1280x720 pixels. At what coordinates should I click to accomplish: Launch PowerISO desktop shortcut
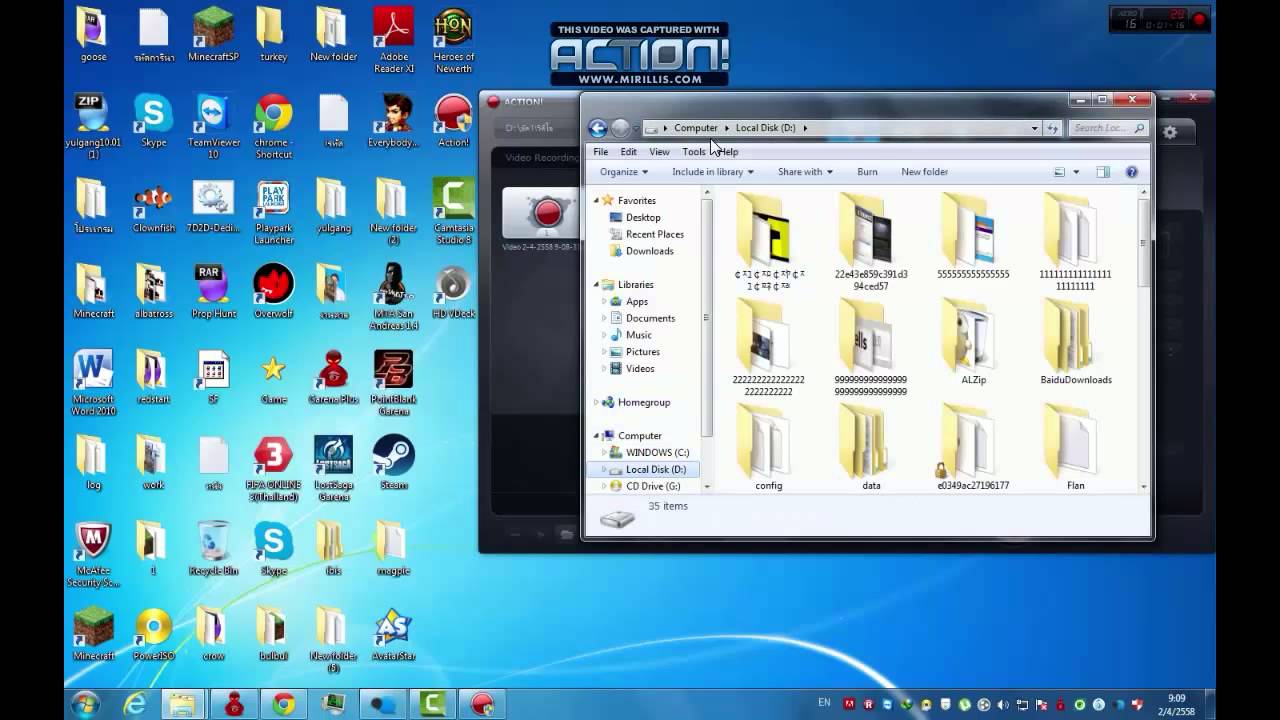[x=153, y=635]
